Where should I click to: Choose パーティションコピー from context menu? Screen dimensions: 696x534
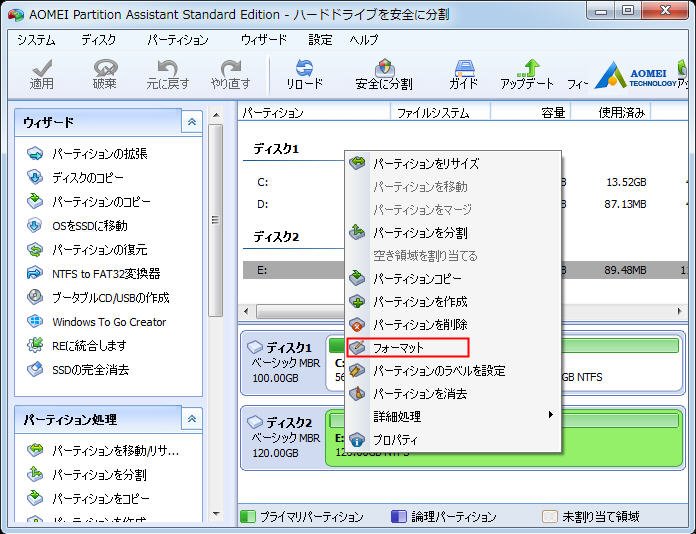click(x=453, y=279)
